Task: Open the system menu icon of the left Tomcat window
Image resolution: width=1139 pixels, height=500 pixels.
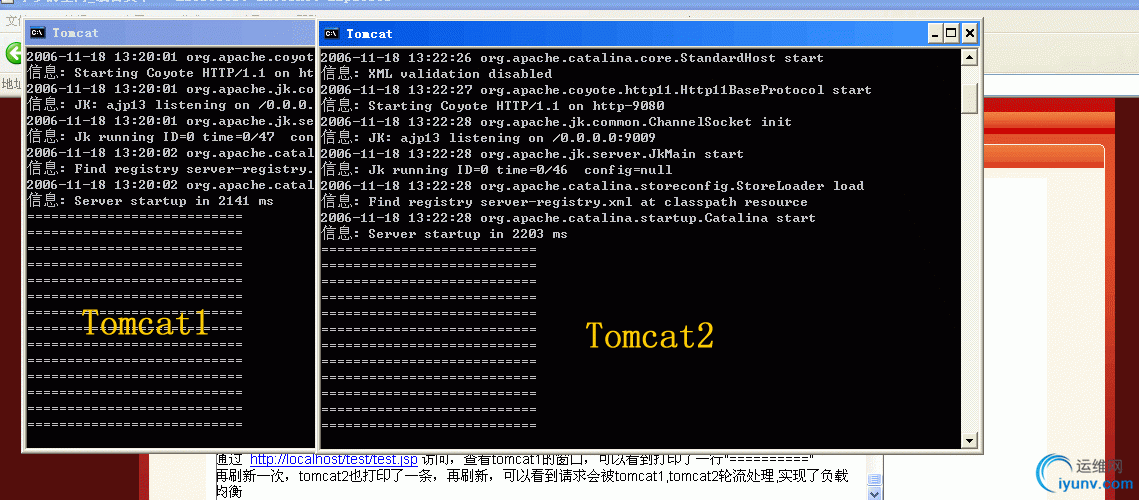Action: [x=38, y=33]
